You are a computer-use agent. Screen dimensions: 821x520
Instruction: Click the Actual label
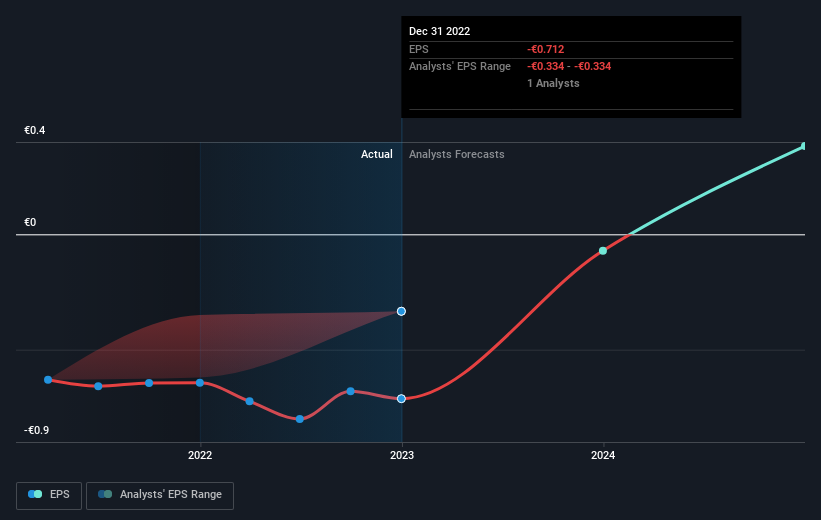(x=376, y=154)
